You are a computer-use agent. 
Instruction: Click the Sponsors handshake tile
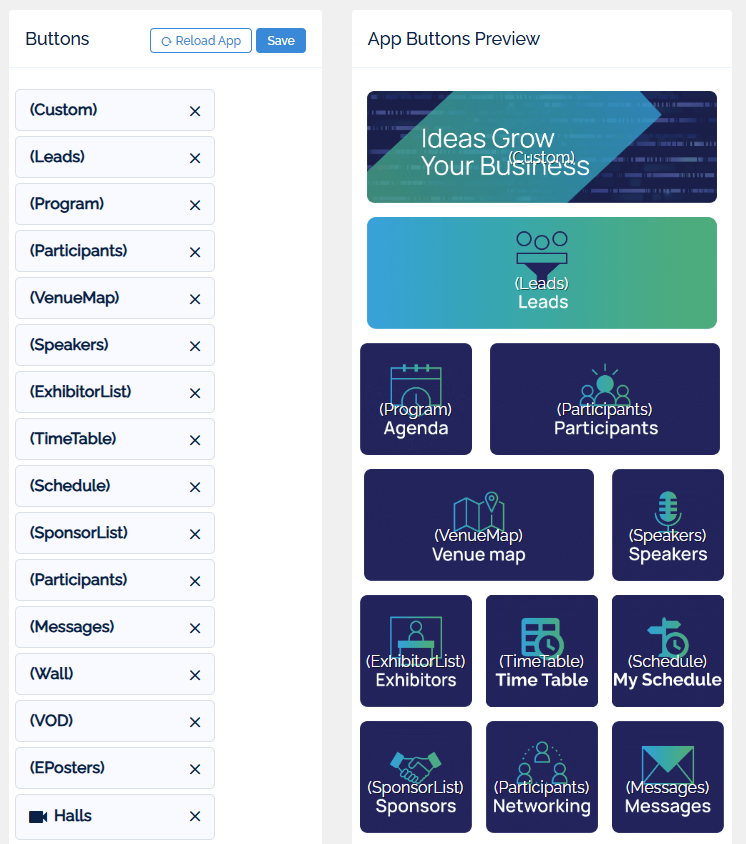tap(416, 777)
